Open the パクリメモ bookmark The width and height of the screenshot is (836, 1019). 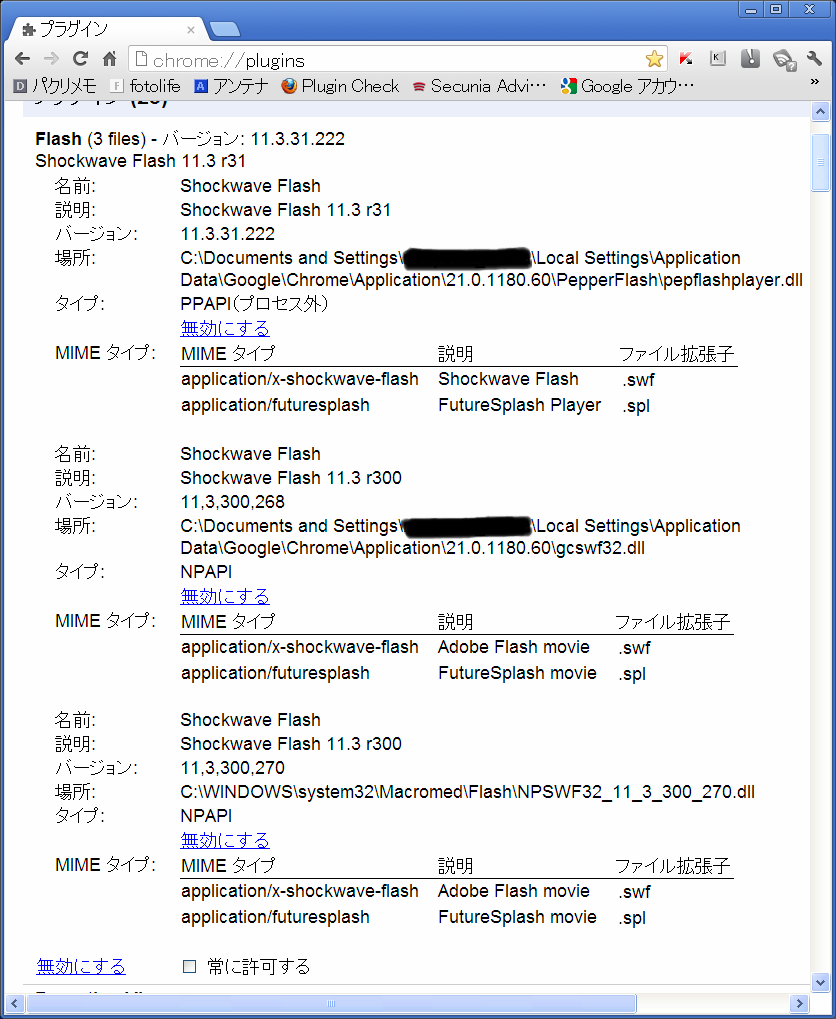55,86
